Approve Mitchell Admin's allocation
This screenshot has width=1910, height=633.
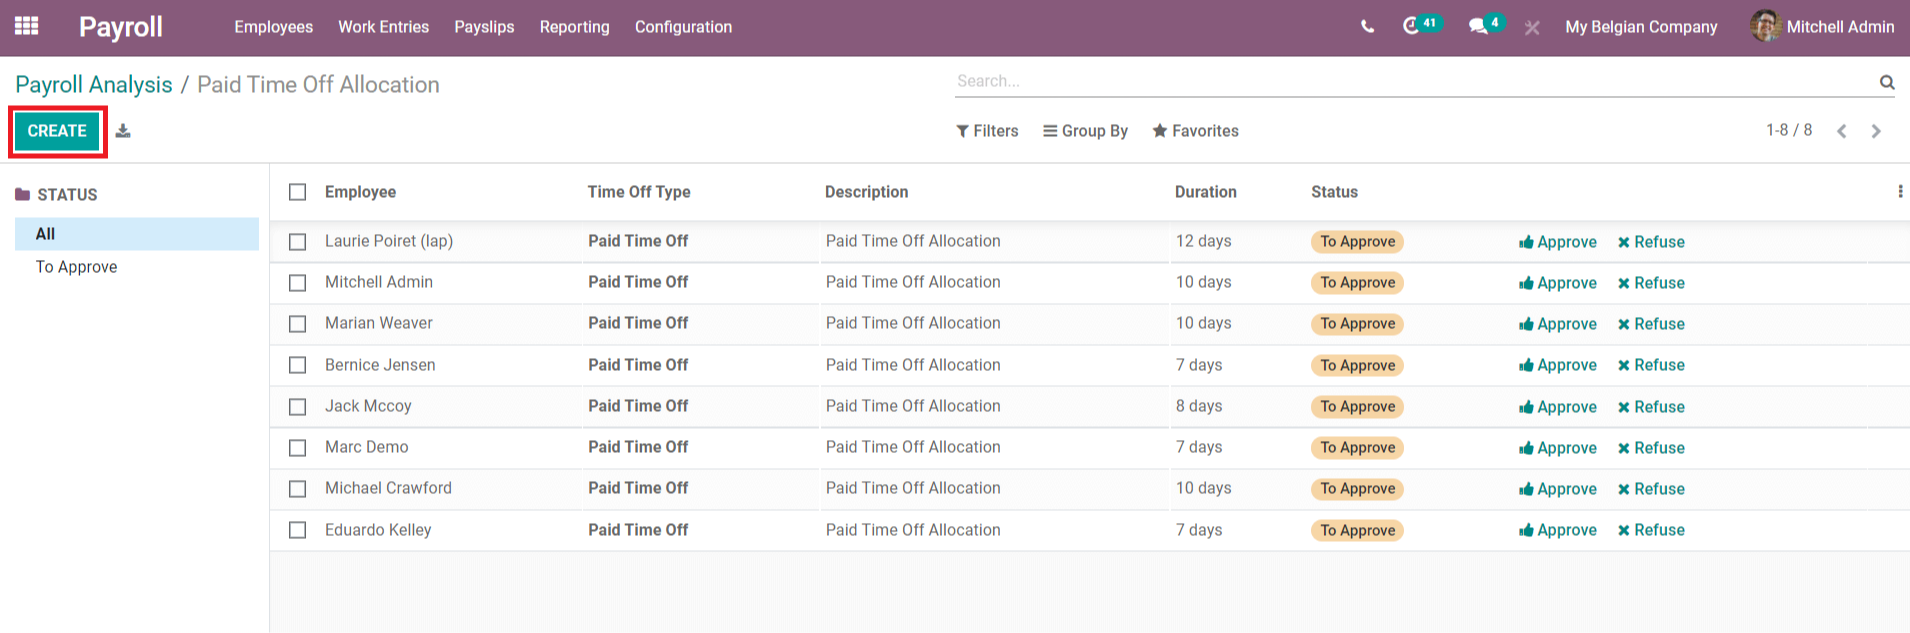click(x=1557, y=283)
